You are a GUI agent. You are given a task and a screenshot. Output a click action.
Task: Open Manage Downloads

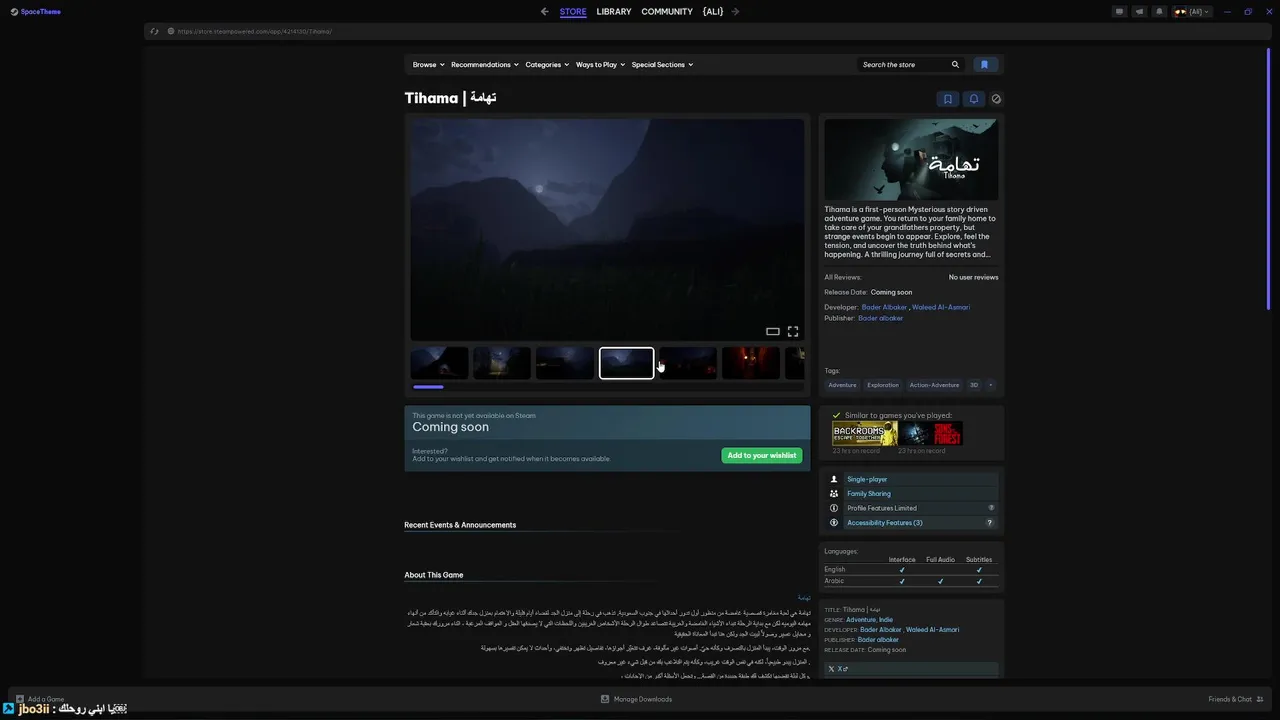[x=636, y=699]
